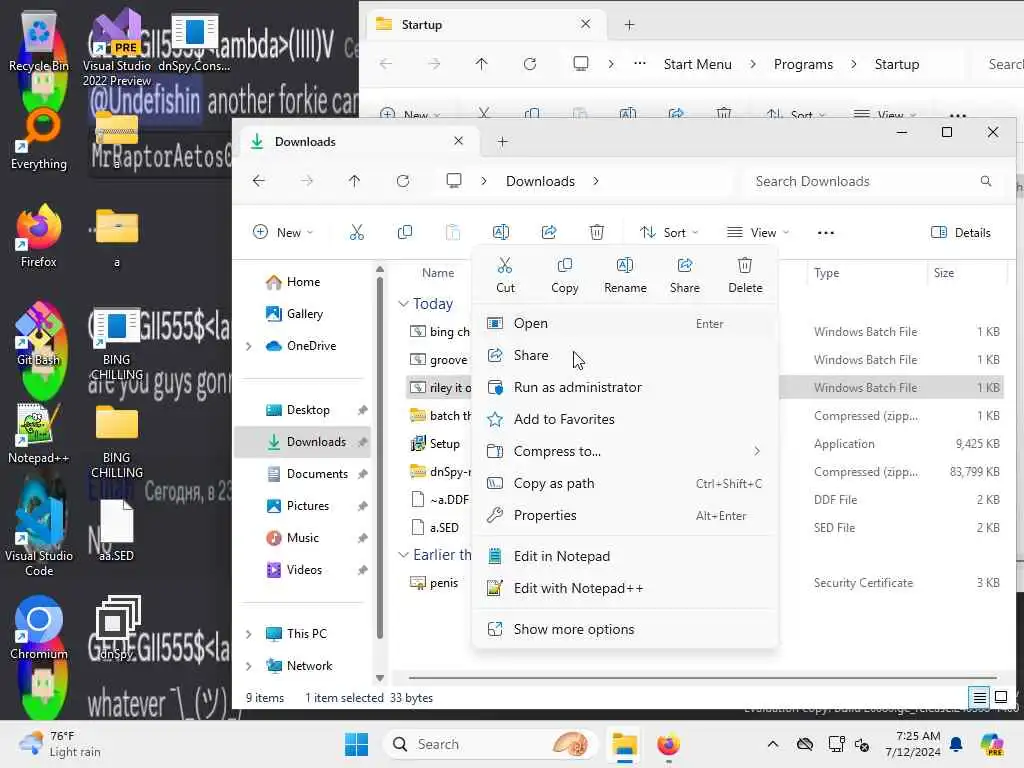This screenshot has height=768, width=1024.
Task: Click the Search Downloads field
Action: coord(874,182)
